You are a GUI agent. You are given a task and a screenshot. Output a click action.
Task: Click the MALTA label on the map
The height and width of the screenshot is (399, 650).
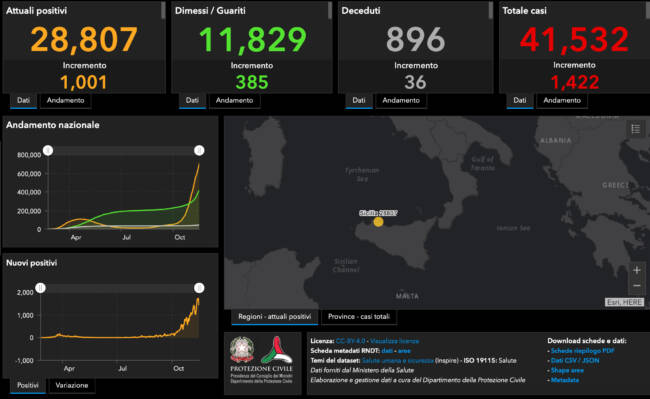tap(407, 296)
